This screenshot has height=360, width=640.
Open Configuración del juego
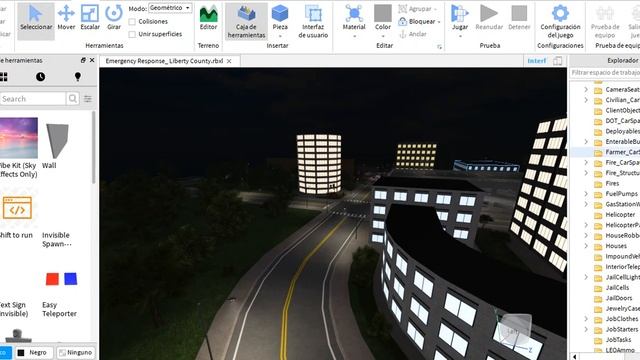(560, 21)
